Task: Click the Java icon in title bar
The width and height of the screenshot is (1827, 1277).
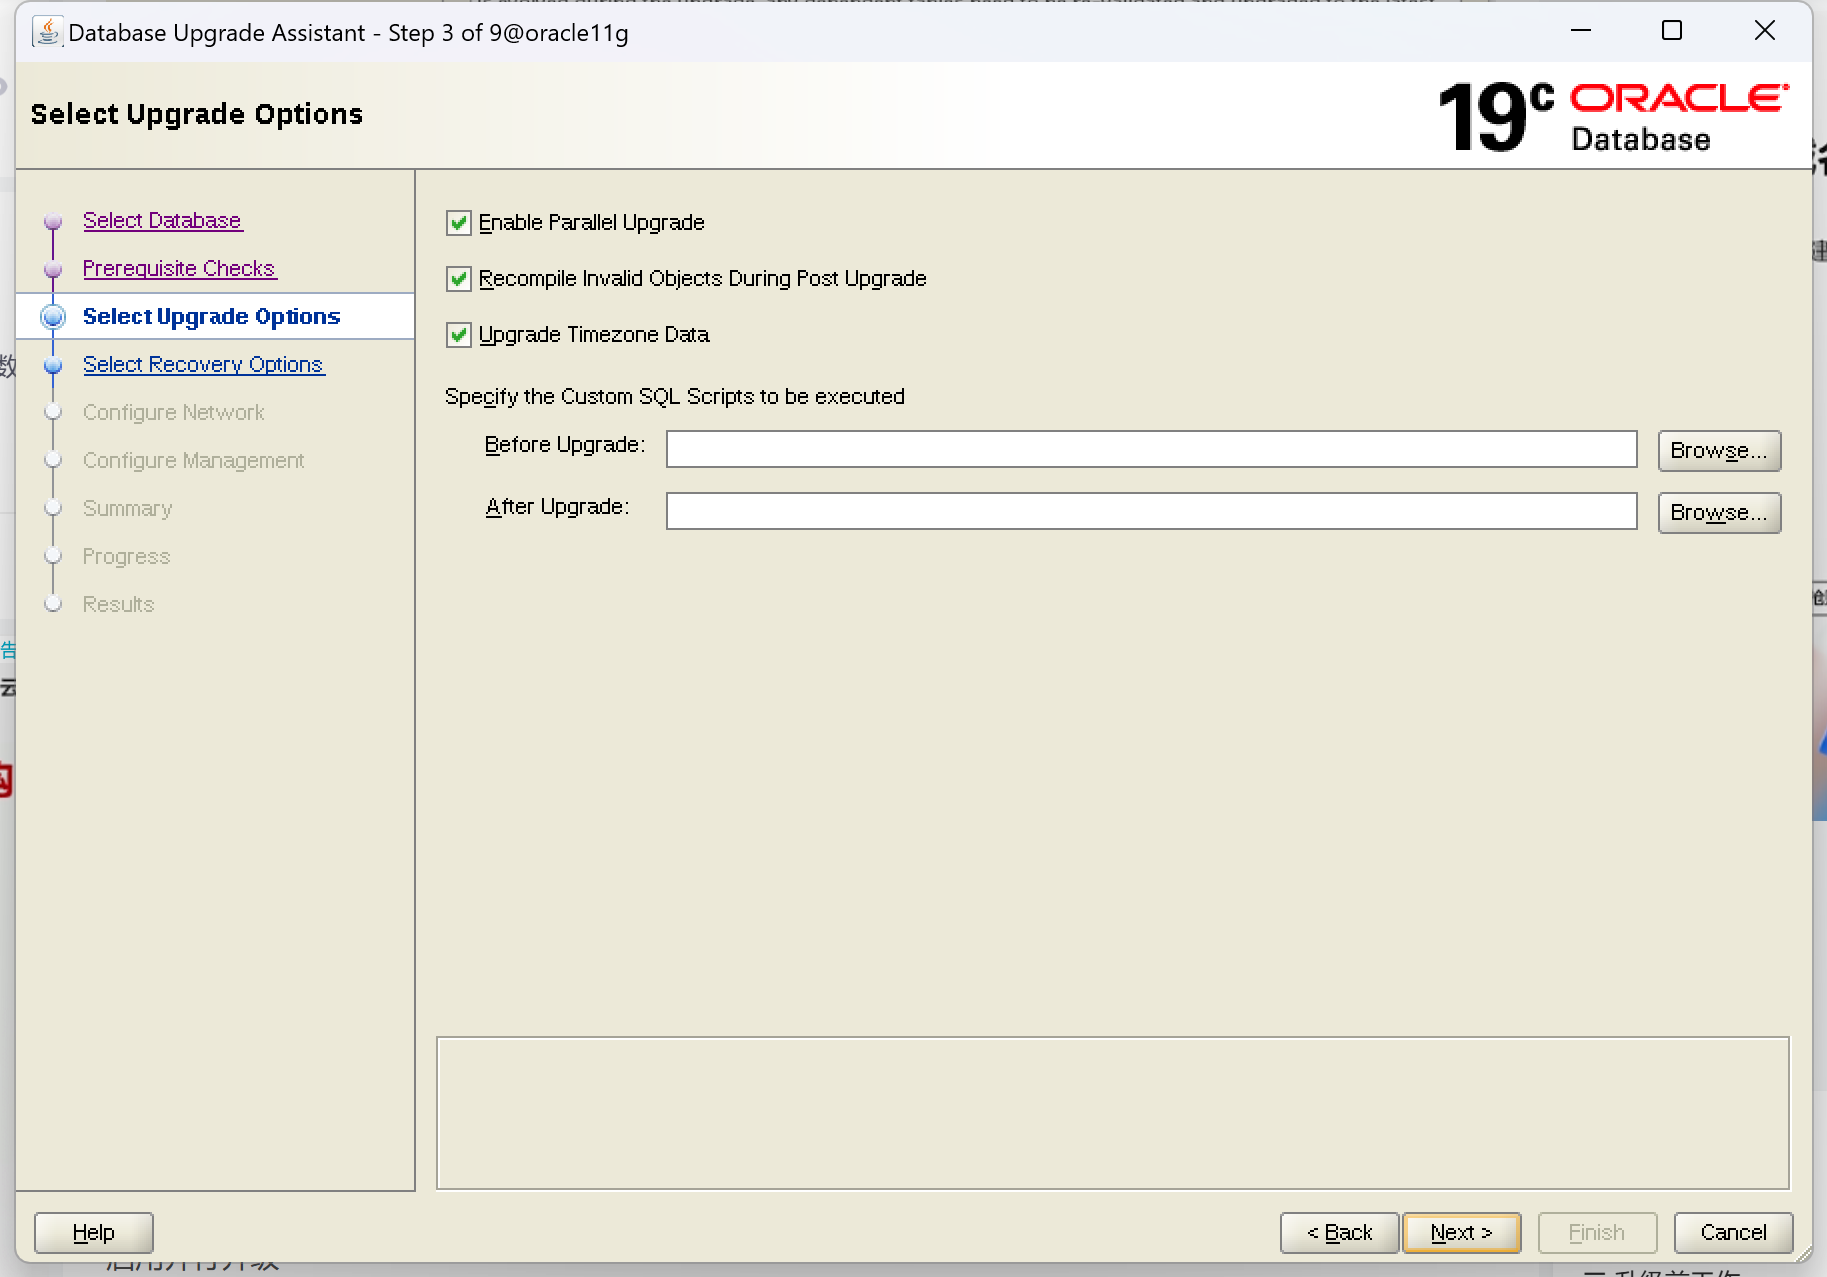Action: click(x=47, y=32)
